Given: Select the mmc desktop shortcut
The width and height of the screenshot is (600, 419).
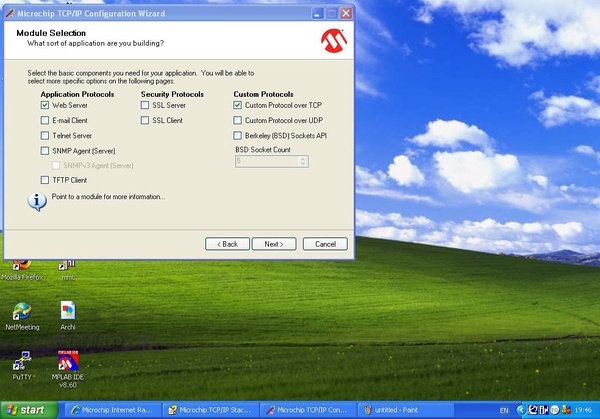Looking at the screenshot, I should pyautogui.click(x=68, y=270).
